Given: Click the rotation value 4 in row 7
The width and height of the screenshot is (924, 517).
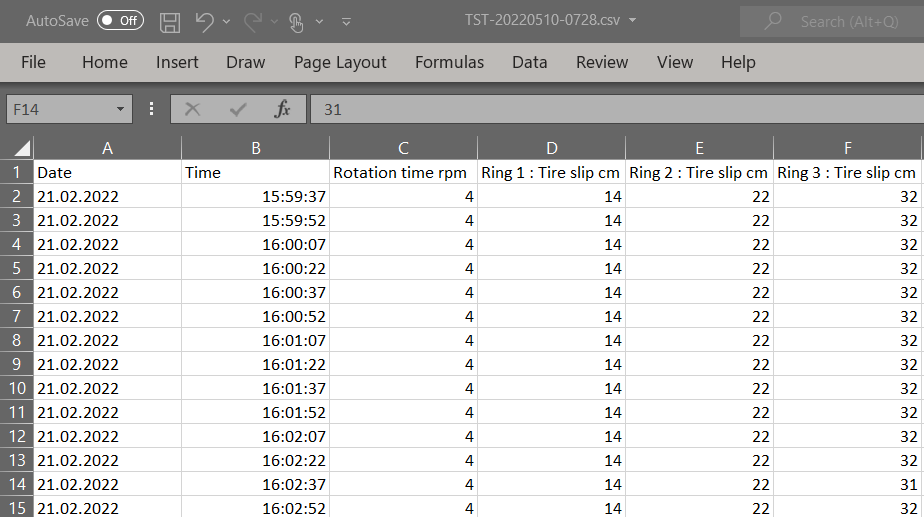Looking at the screenshot, I should pos(403,317).
